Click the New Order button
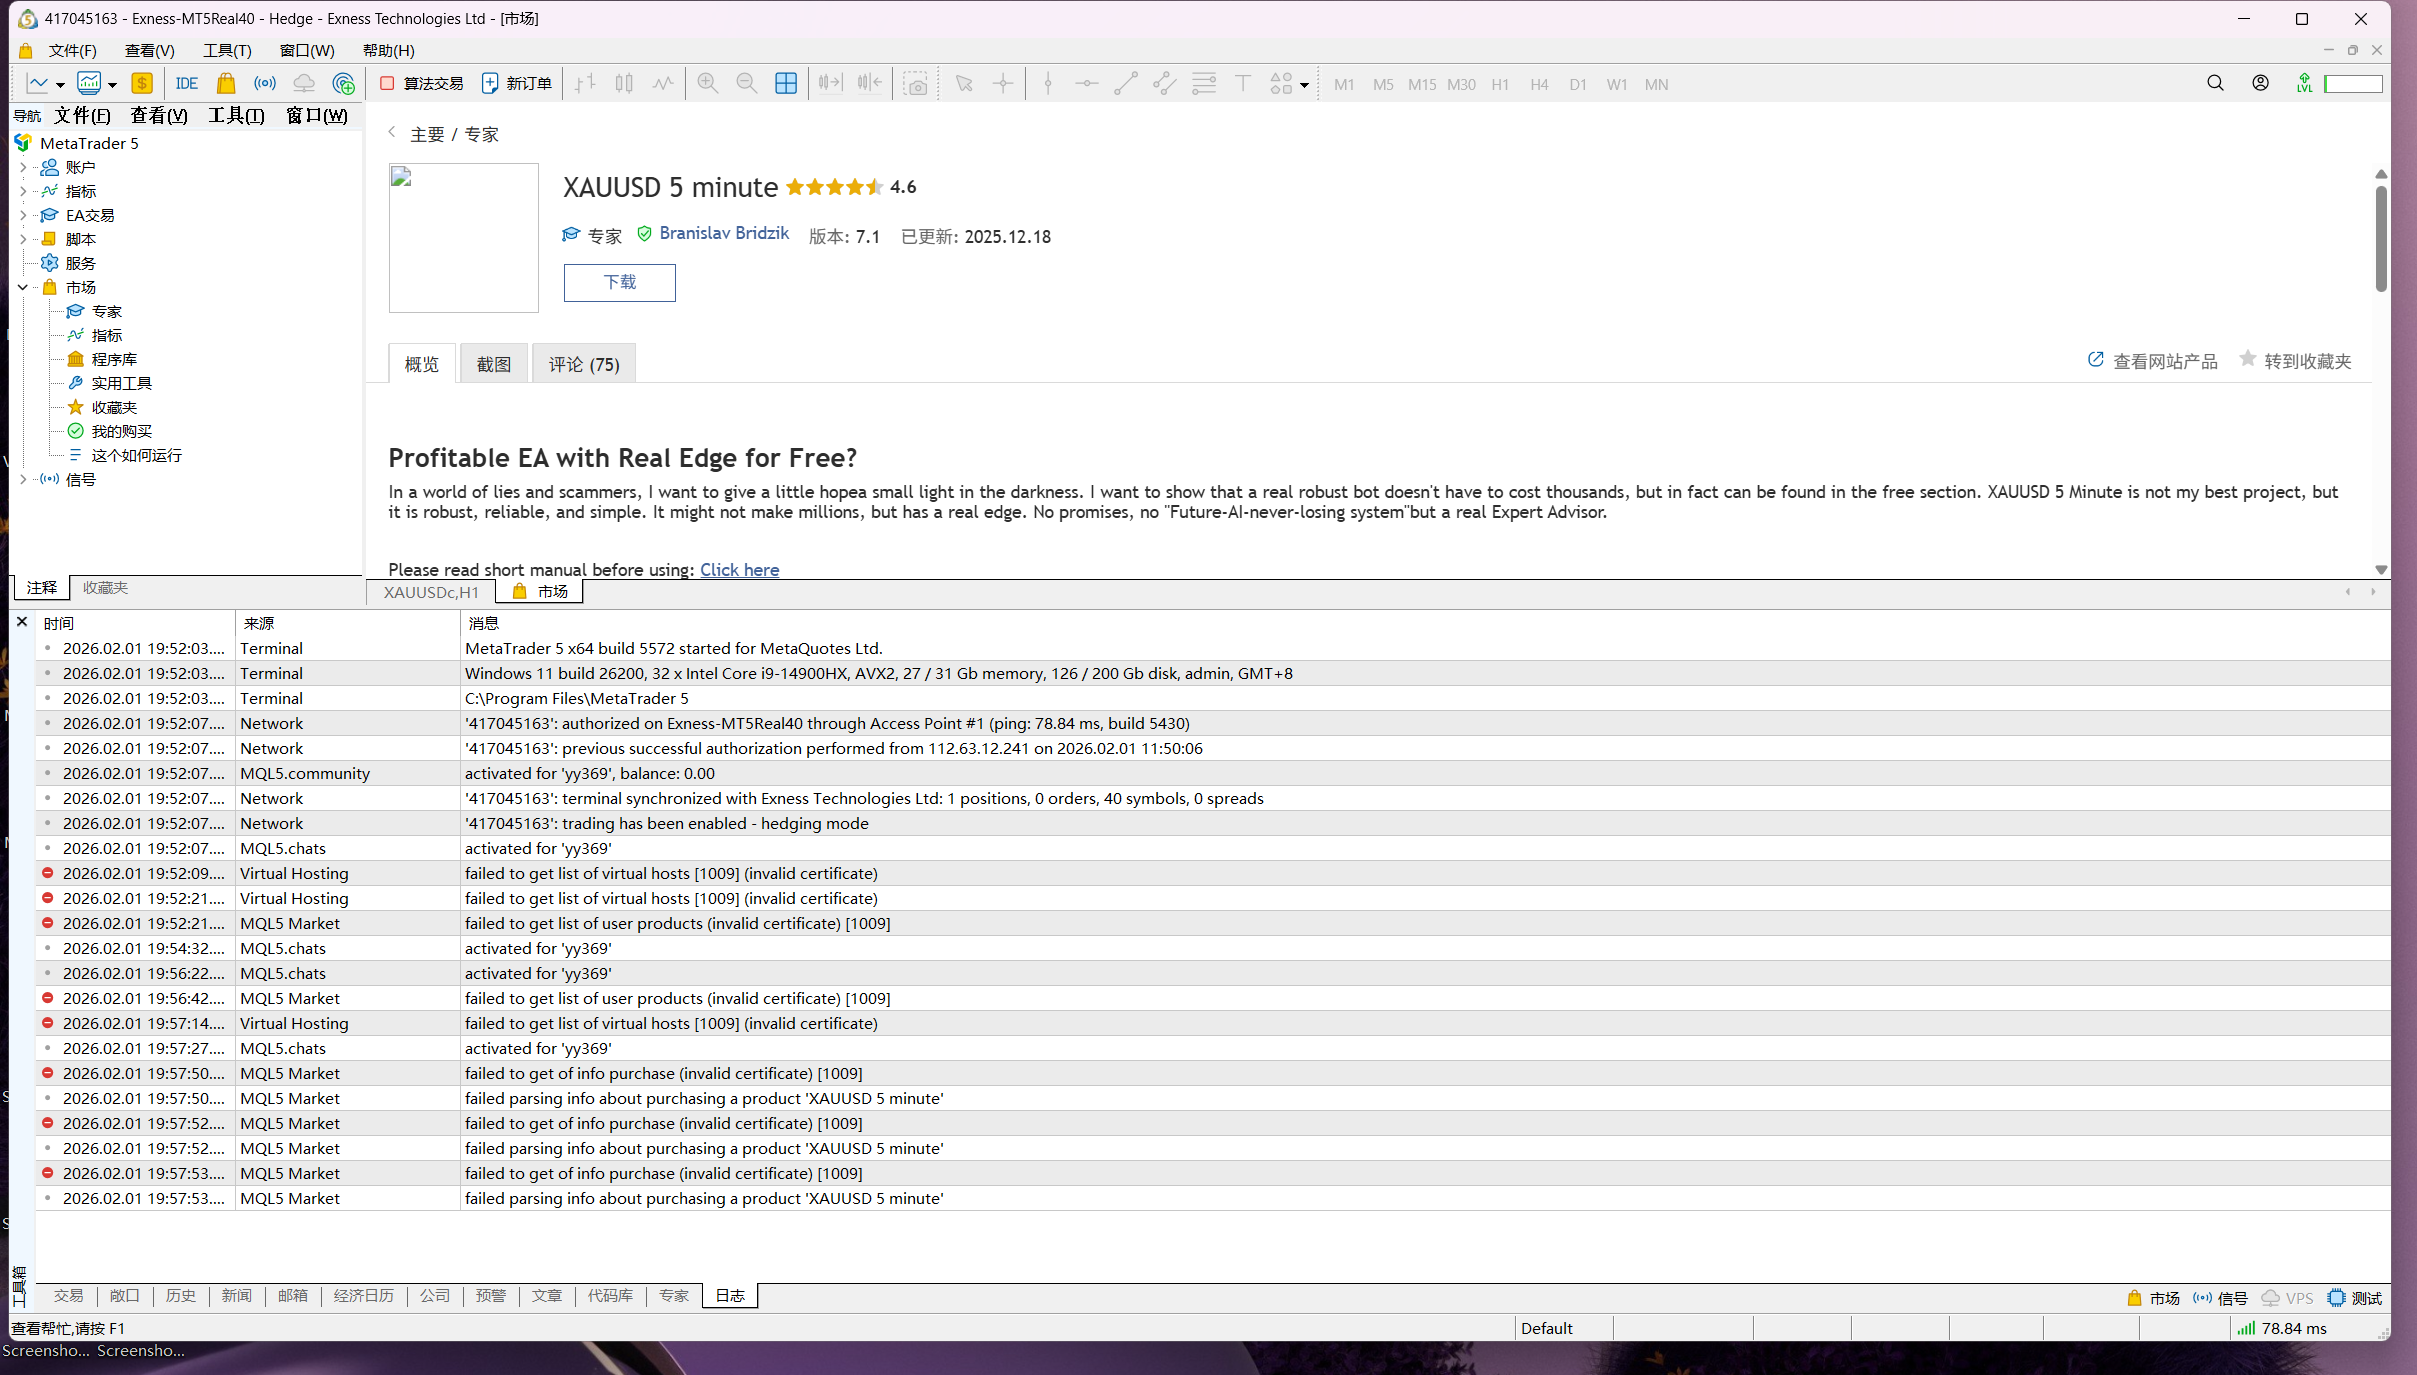The height and width of the screenshot is (1375, 2417). tap(517, 84)
